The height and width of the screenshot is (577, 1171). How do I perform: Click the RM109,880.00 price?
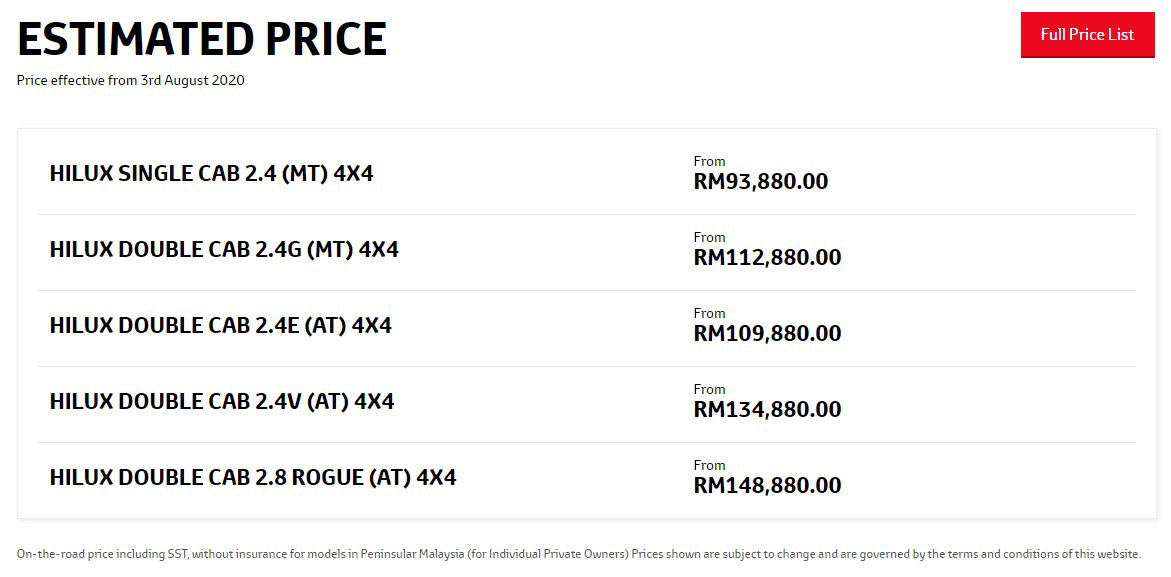[x=767, y=334]
